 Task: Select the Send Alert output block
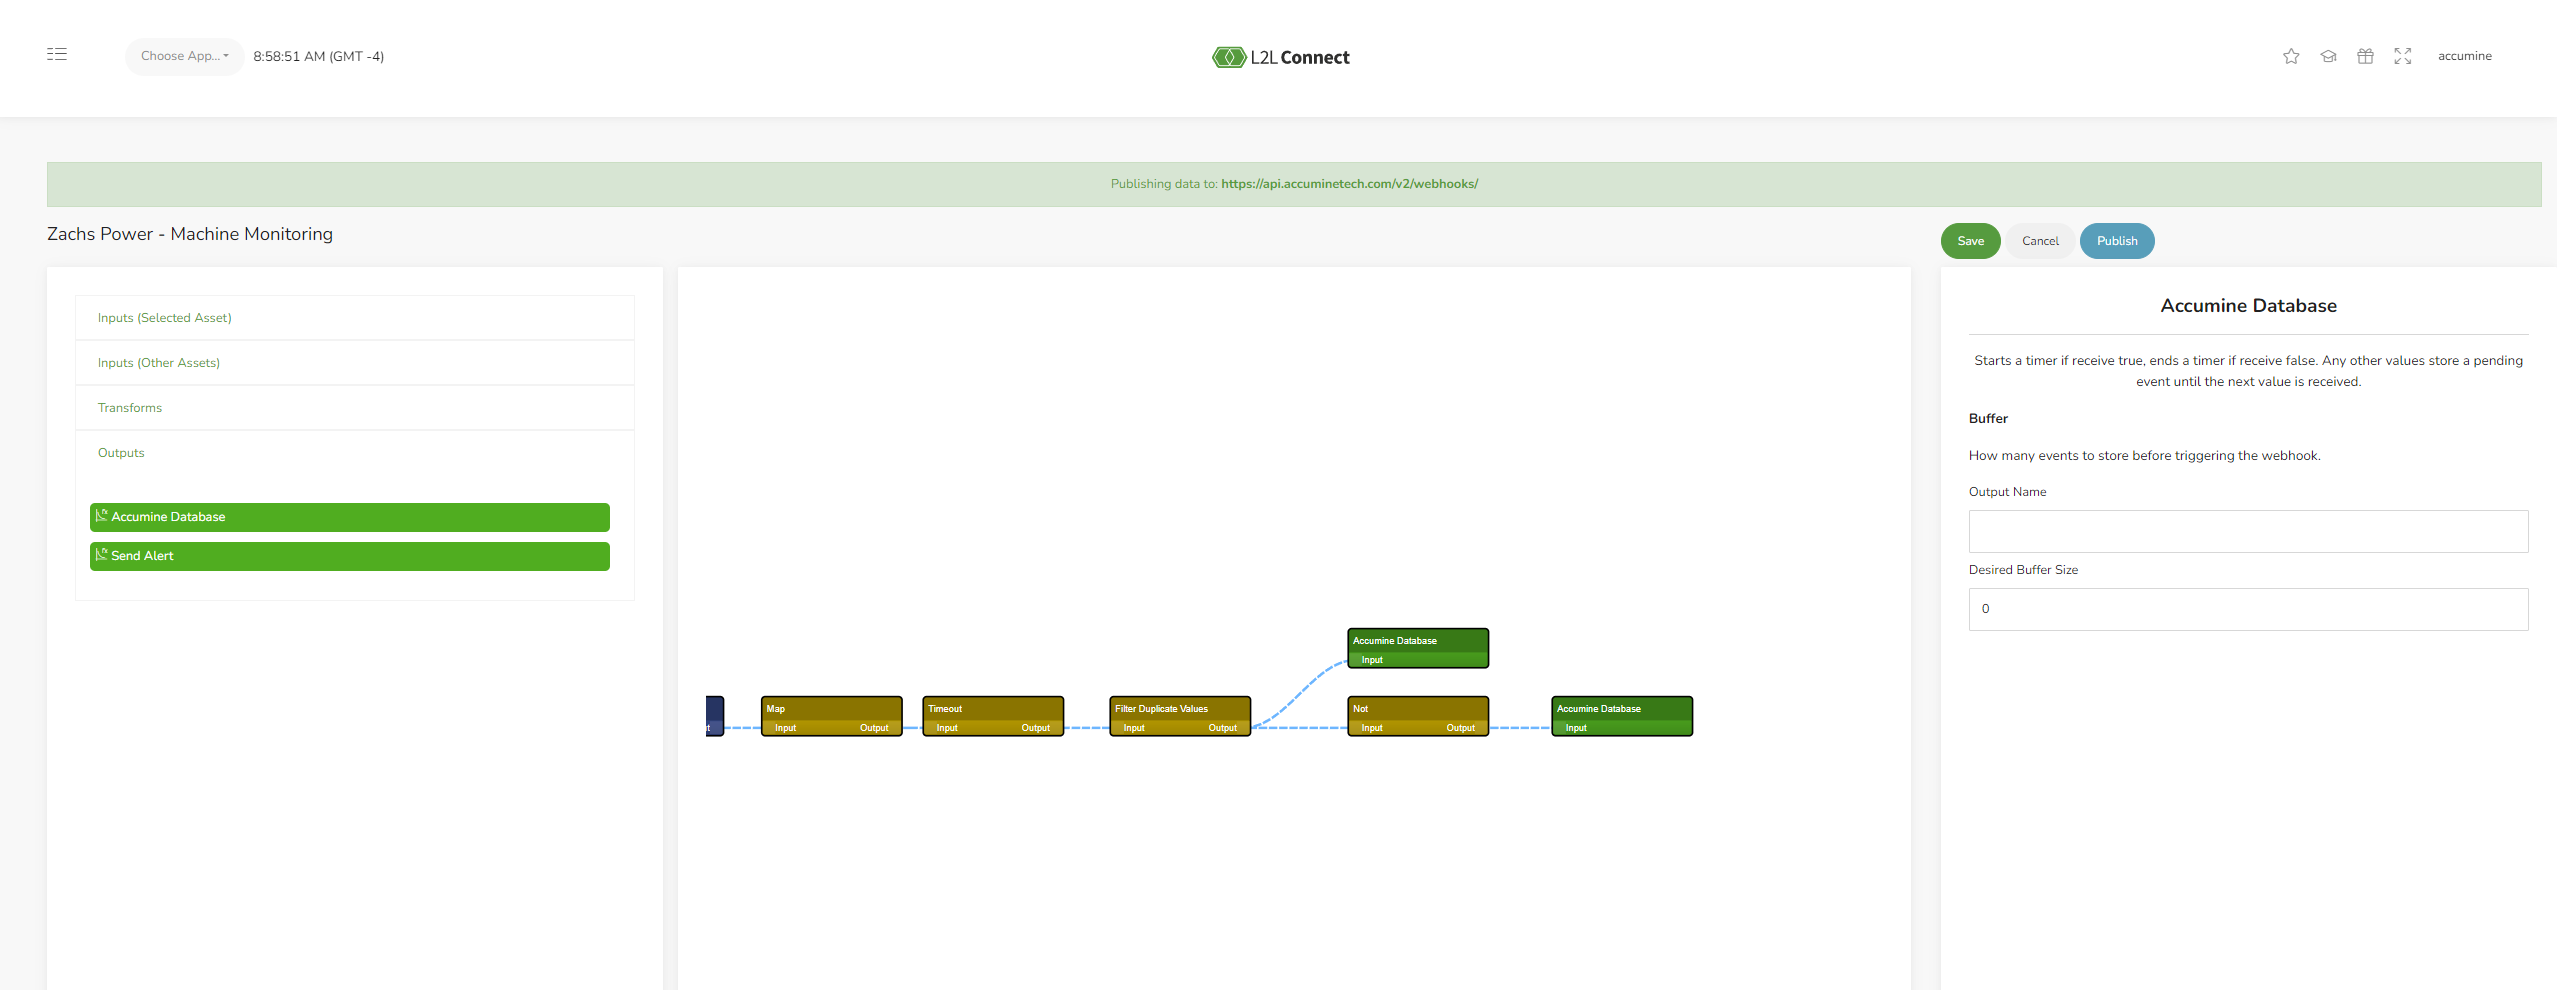tap(350, 556)
